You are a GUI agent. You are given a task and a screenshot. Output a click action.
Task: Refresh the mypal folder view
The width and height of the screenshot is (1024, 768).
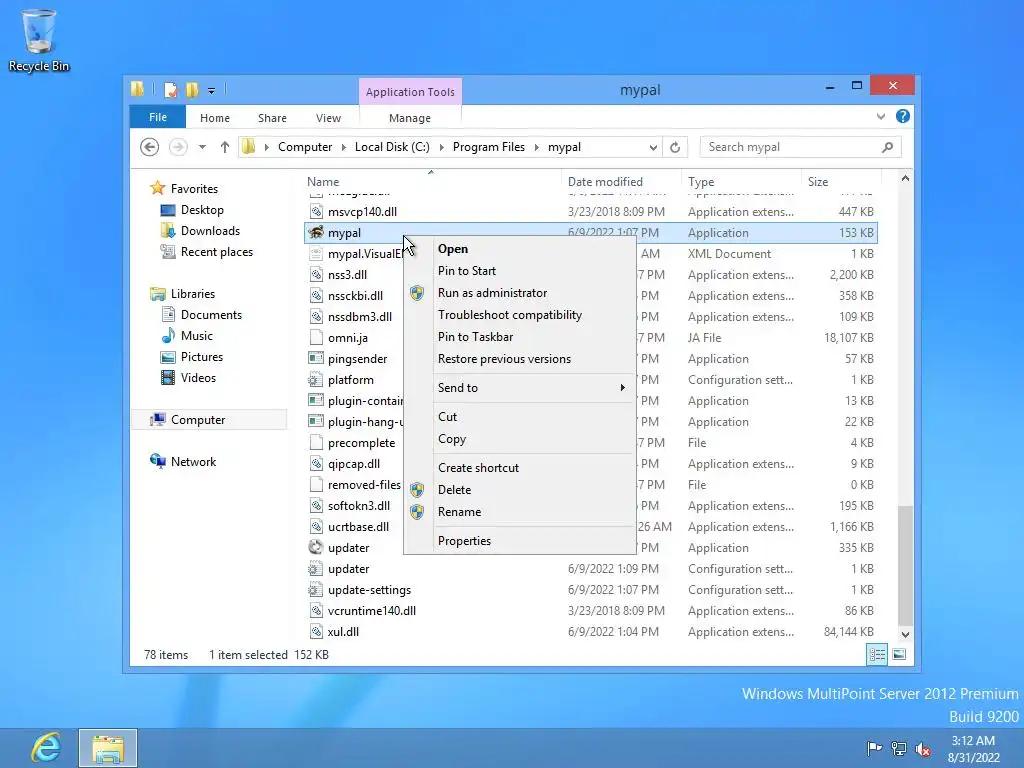pos(675,148)
